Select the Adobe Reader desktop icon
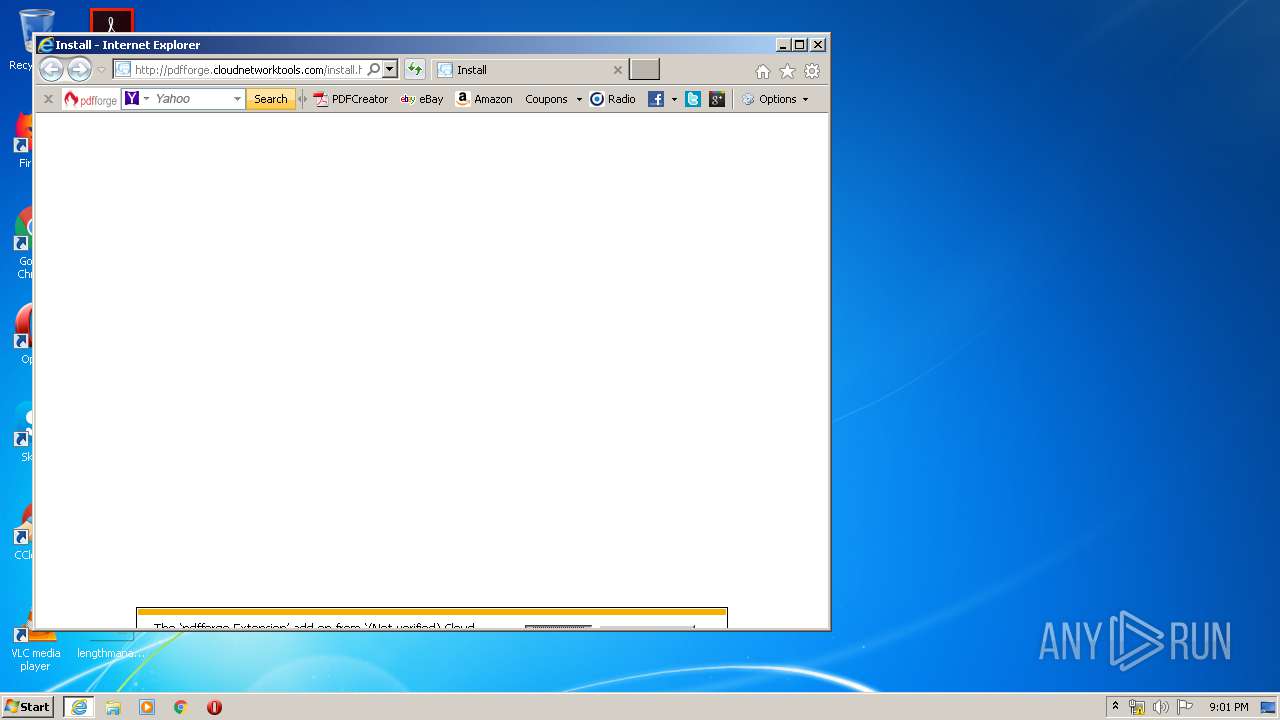1280x720 pixels. pos(111,21)
